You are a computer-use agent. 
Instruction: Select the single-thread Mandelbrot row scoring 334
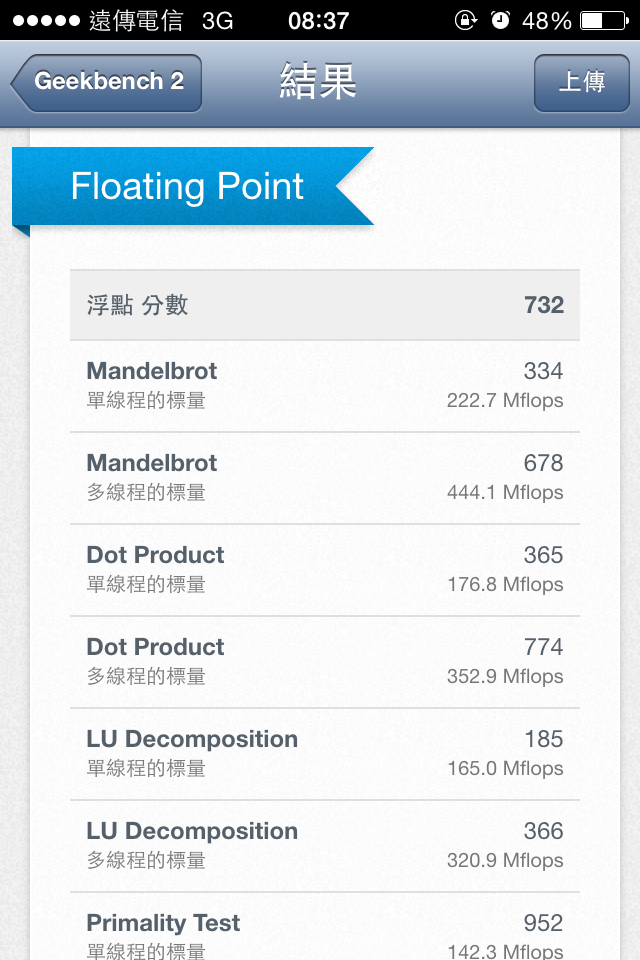click(324, 386)
